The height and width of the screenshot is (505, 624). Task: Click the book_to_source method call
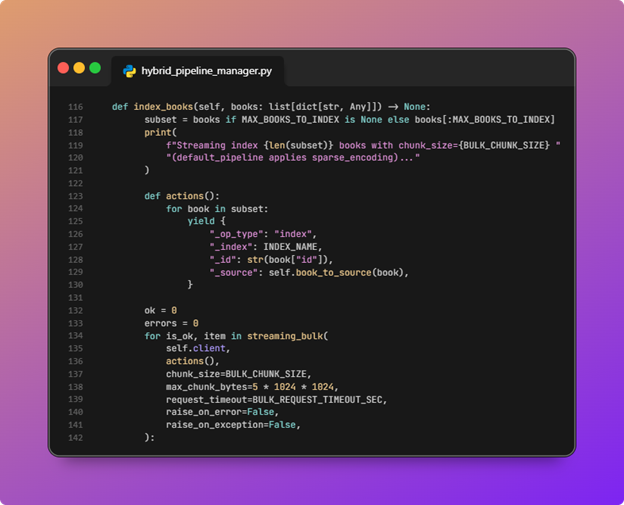click(333, 273)
